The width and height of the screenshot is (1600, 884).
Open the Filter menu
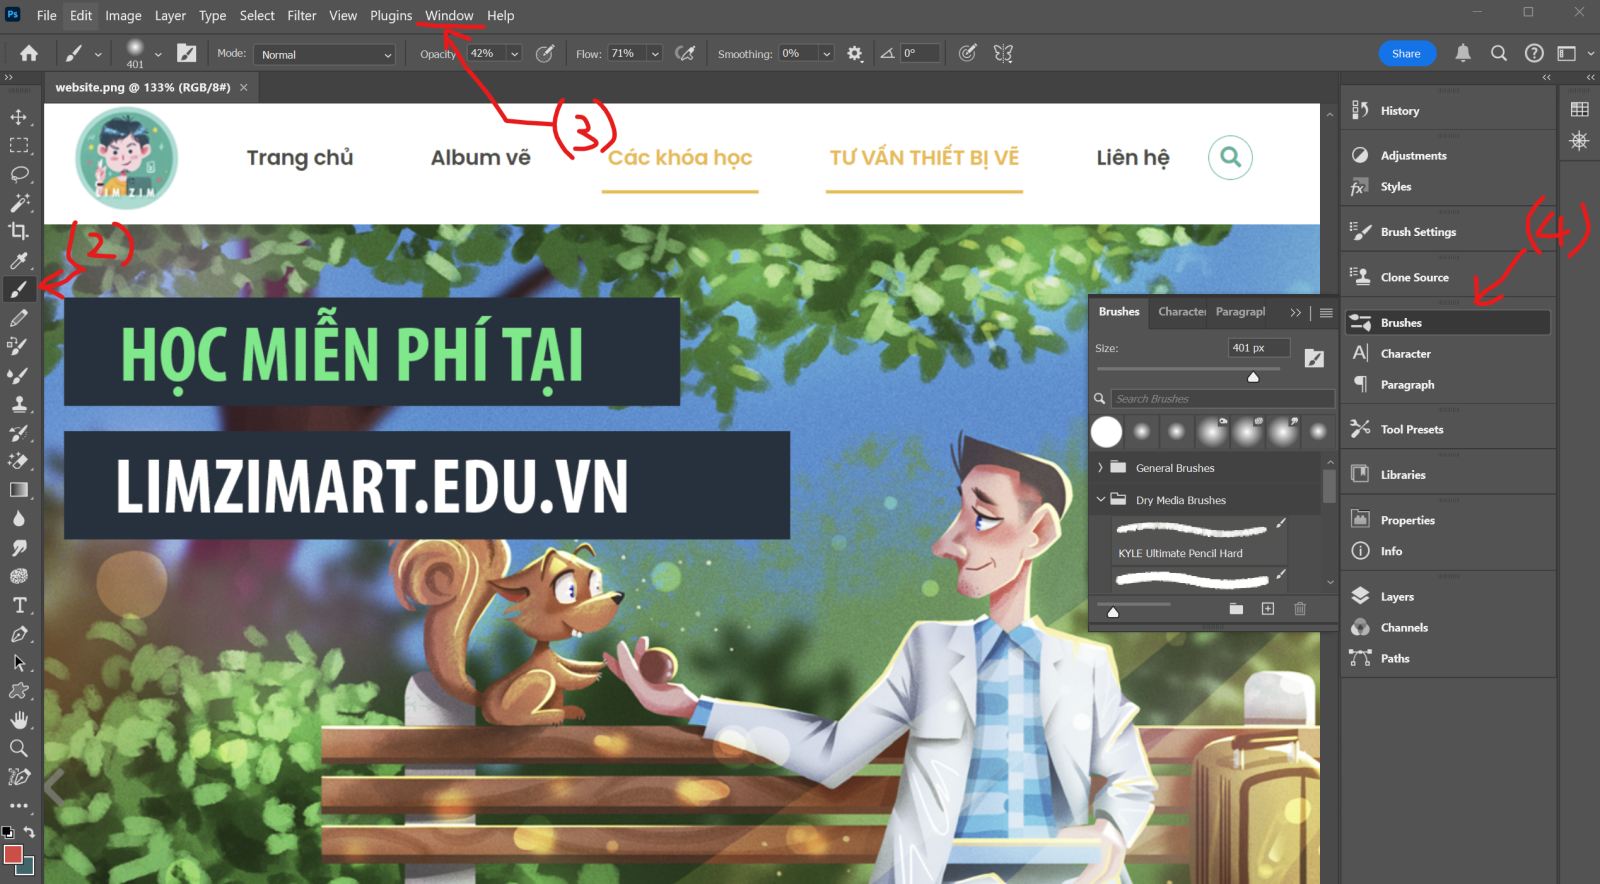[x=302, y=16]
